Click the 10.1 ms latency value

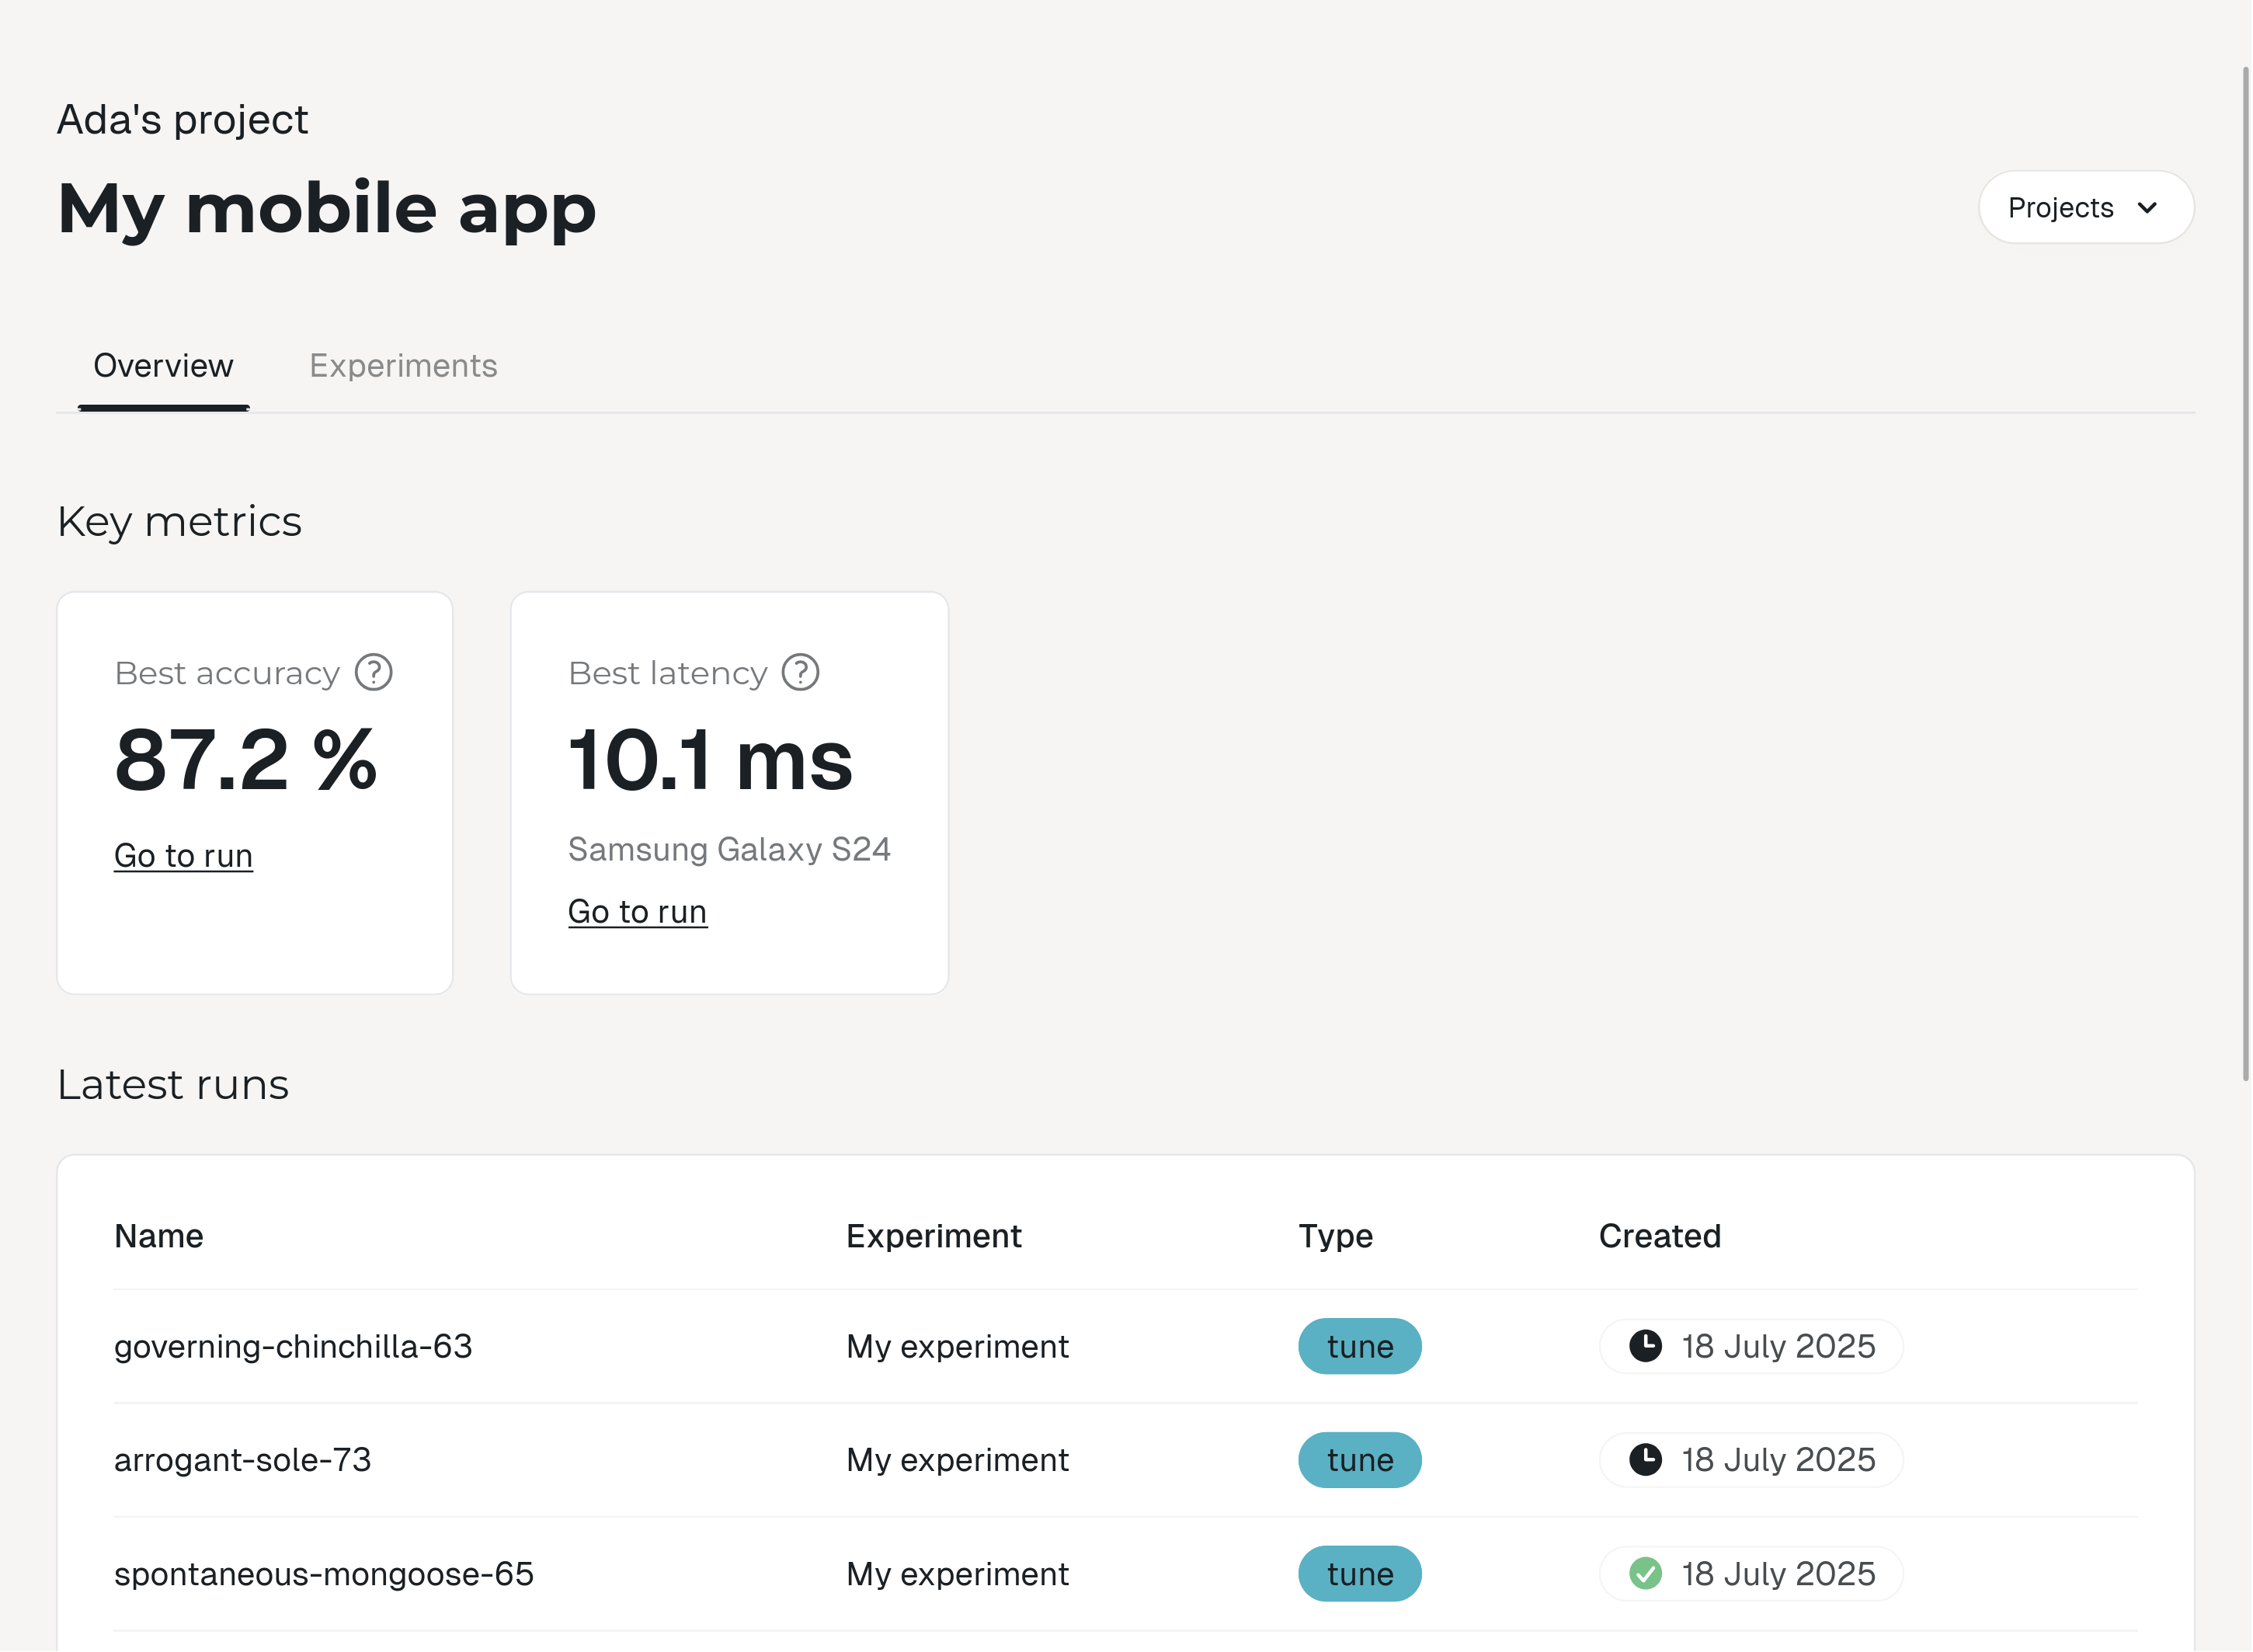(x=710, y=761)
